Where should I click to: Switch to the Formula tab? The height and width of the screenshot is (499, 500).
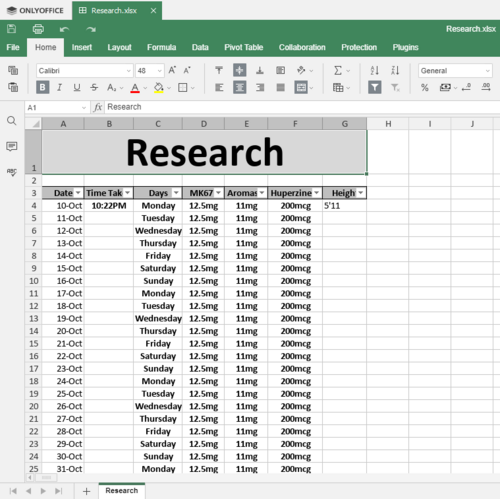tap(162, 47)
